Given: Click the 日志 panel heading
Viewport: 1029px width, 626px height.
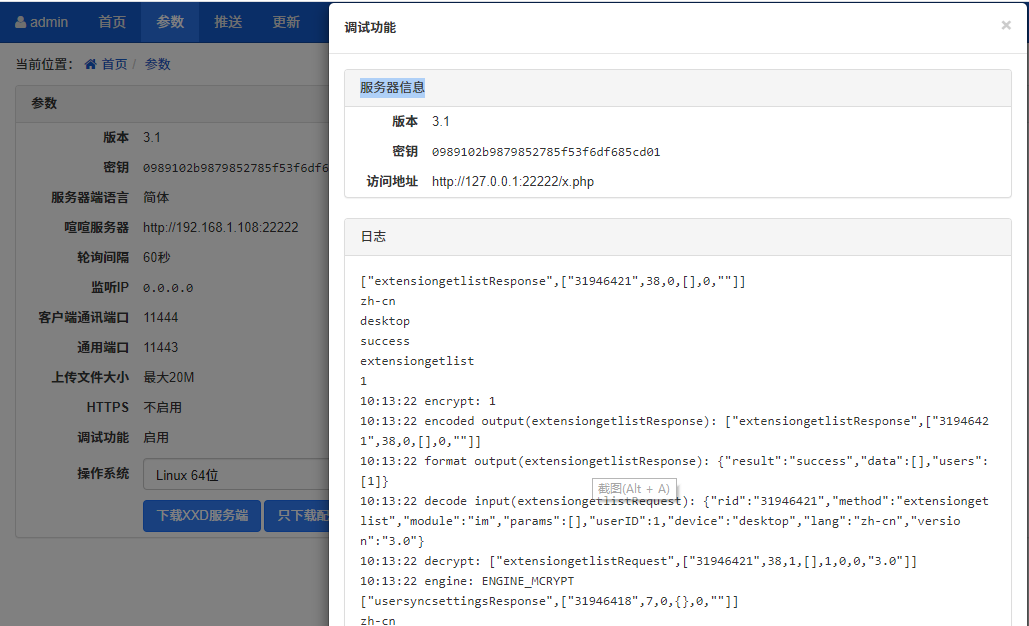Looking at the screenshot, I should coord(373,237).
